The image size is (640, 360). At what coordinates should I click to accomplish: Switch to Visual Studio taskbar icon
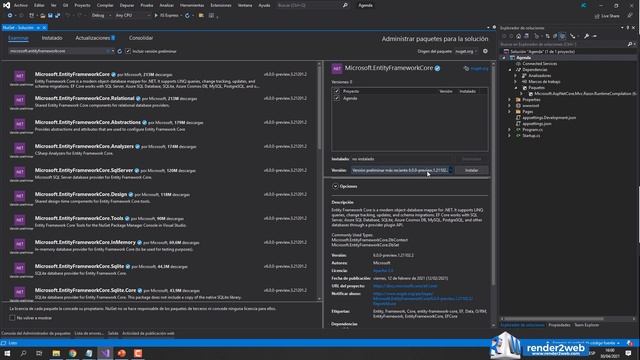point(105,353)
